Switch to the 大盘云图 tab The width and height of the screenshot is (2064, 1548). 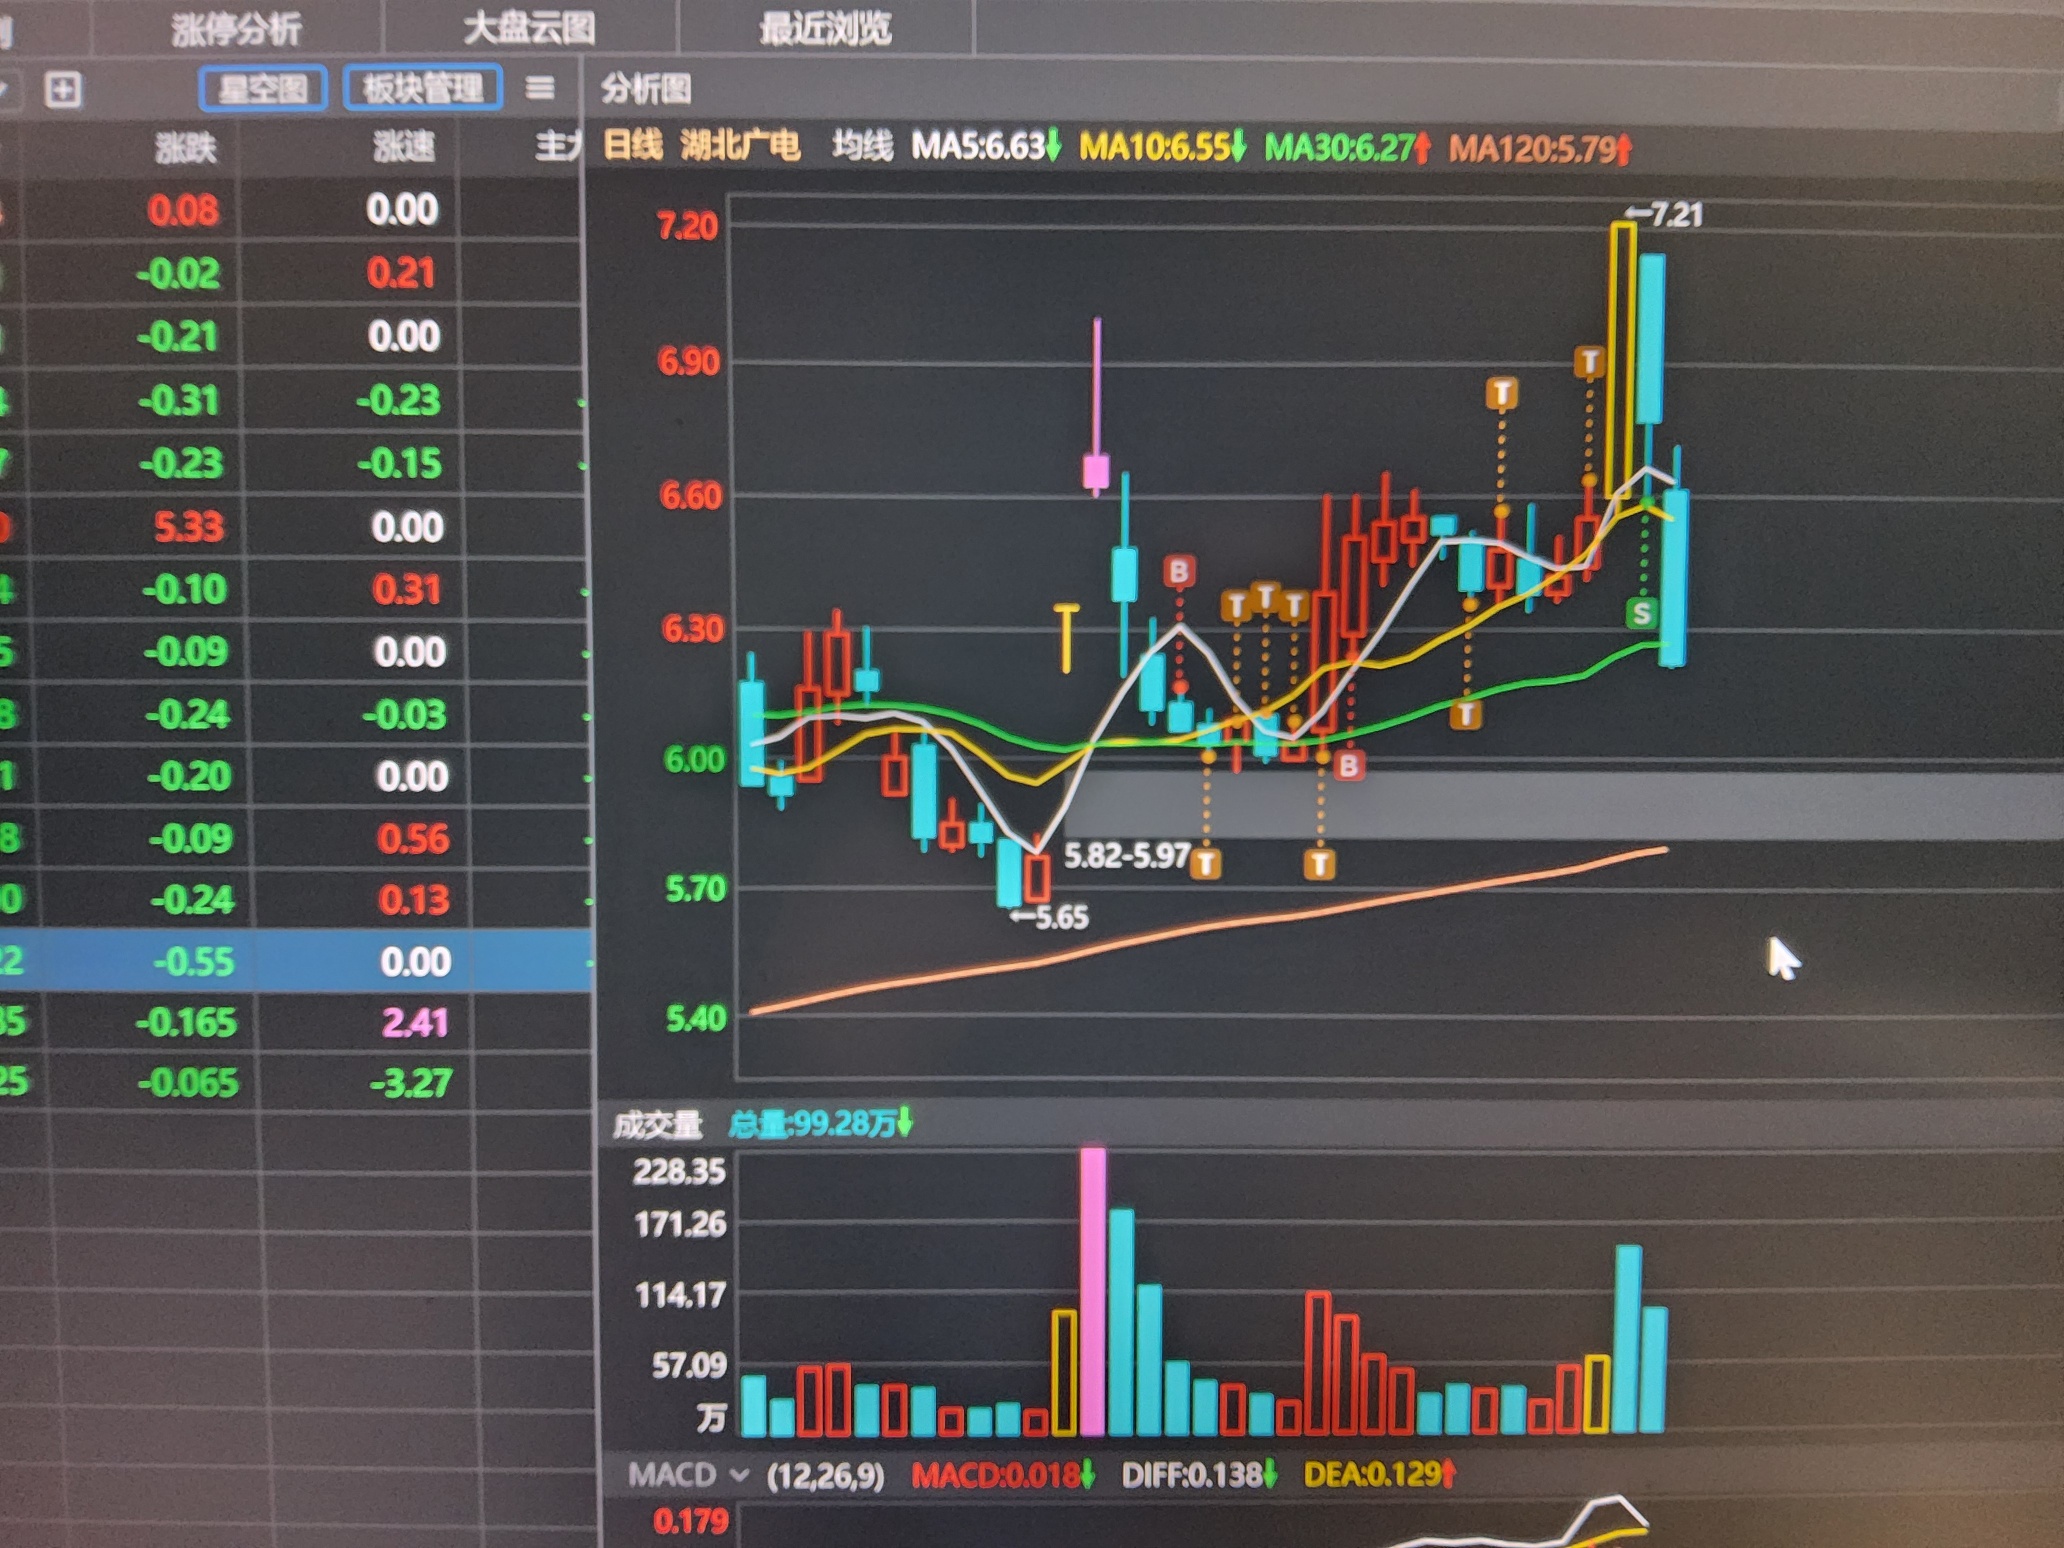pyautogui.click(x=529, y=29)
